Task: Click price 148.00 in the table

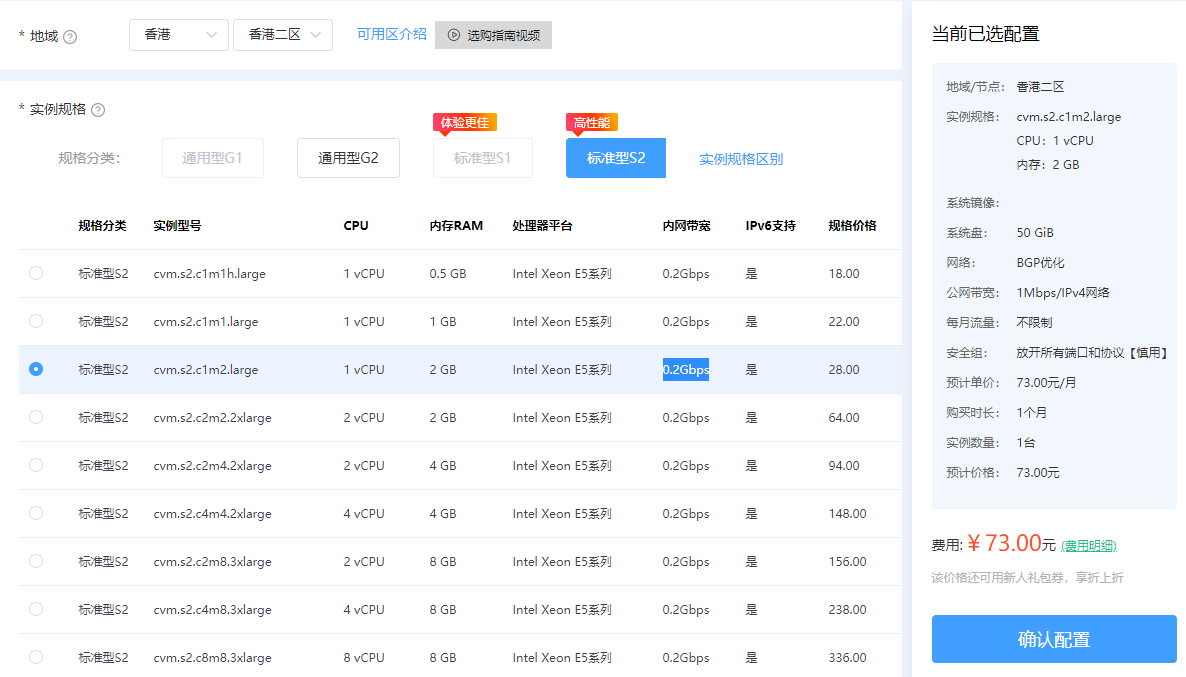Action: [847, 514]
